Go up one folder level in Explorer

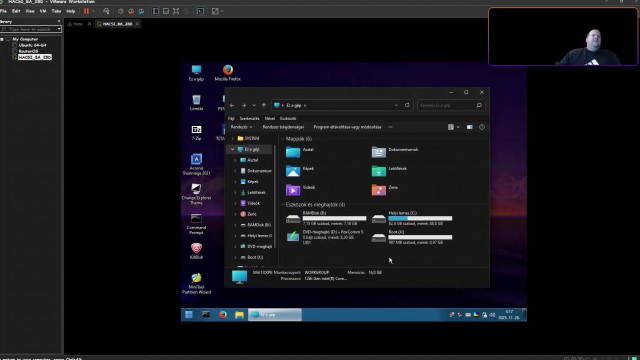coord(264,105)
